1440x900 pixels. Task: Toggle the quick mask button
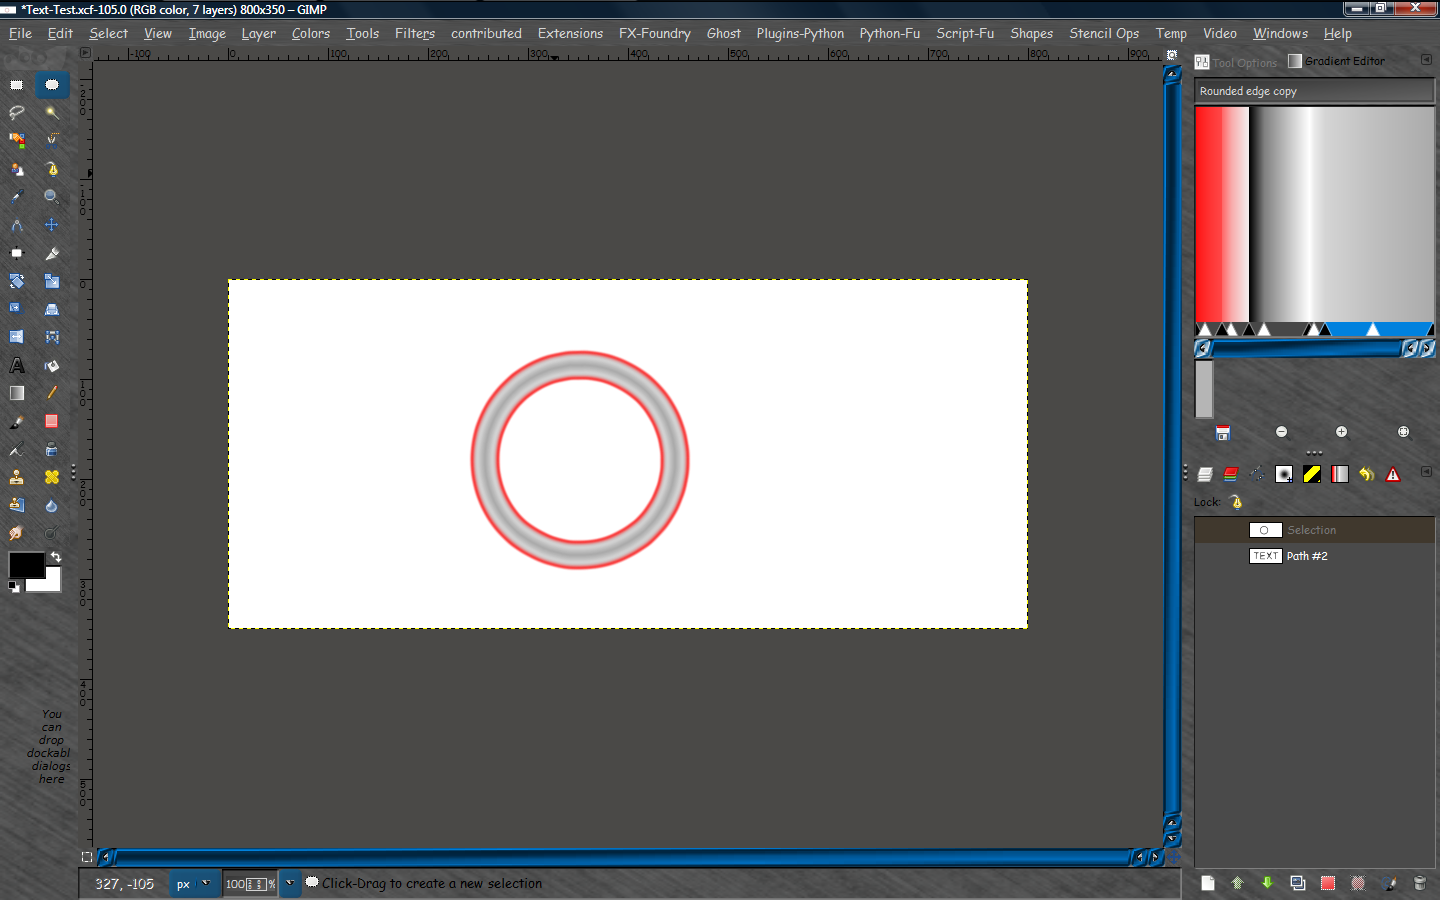87,857
